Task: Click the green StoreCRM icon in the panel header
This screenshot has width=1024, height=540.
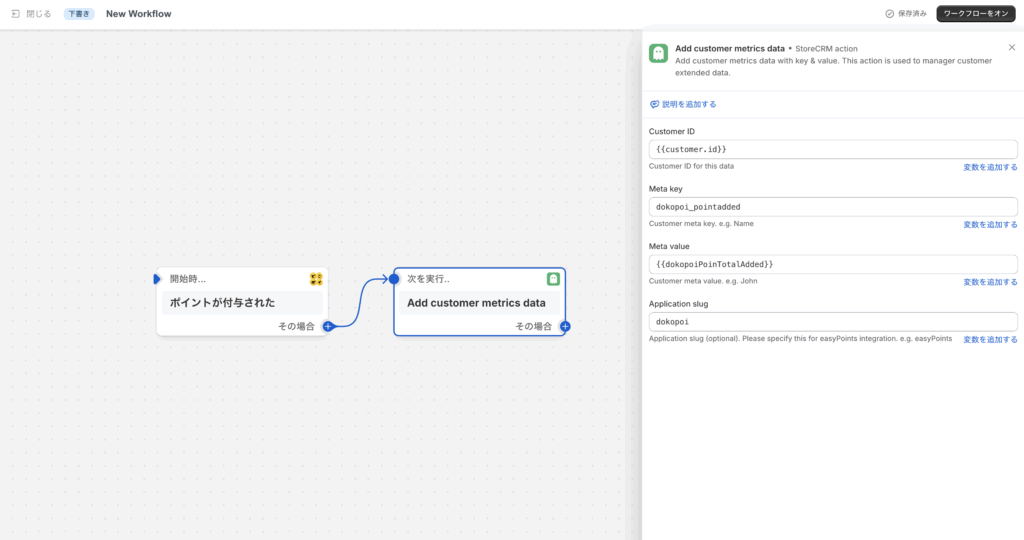Action: (x=658, y=54)
